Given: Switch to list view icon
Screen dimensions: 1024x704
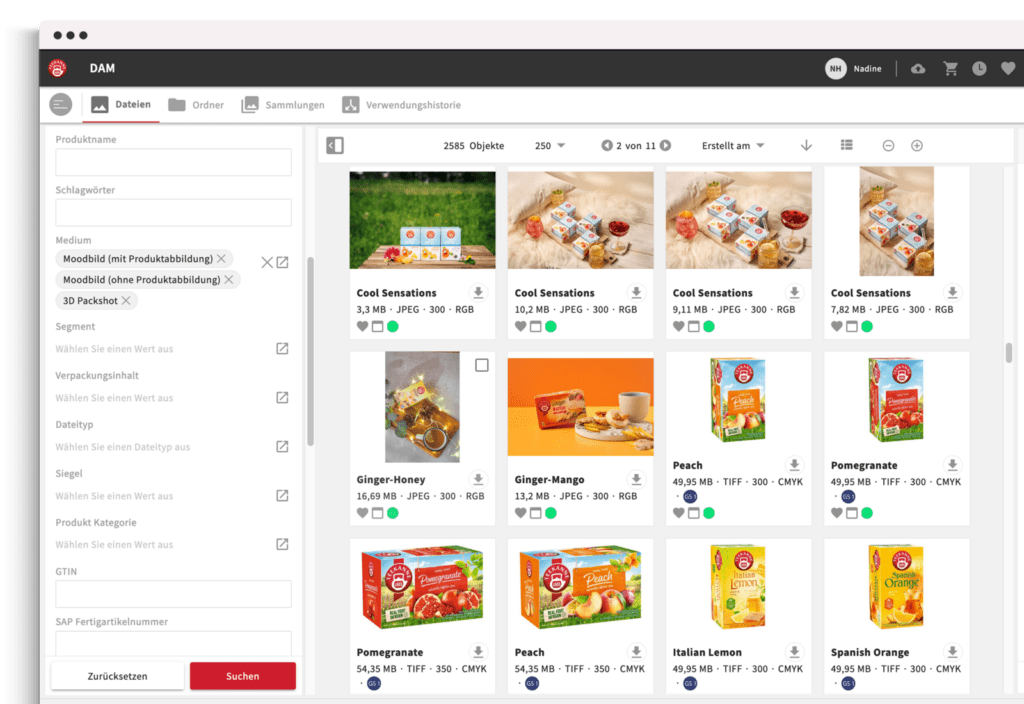Looking at the screenshot, I should coord(846,145).
